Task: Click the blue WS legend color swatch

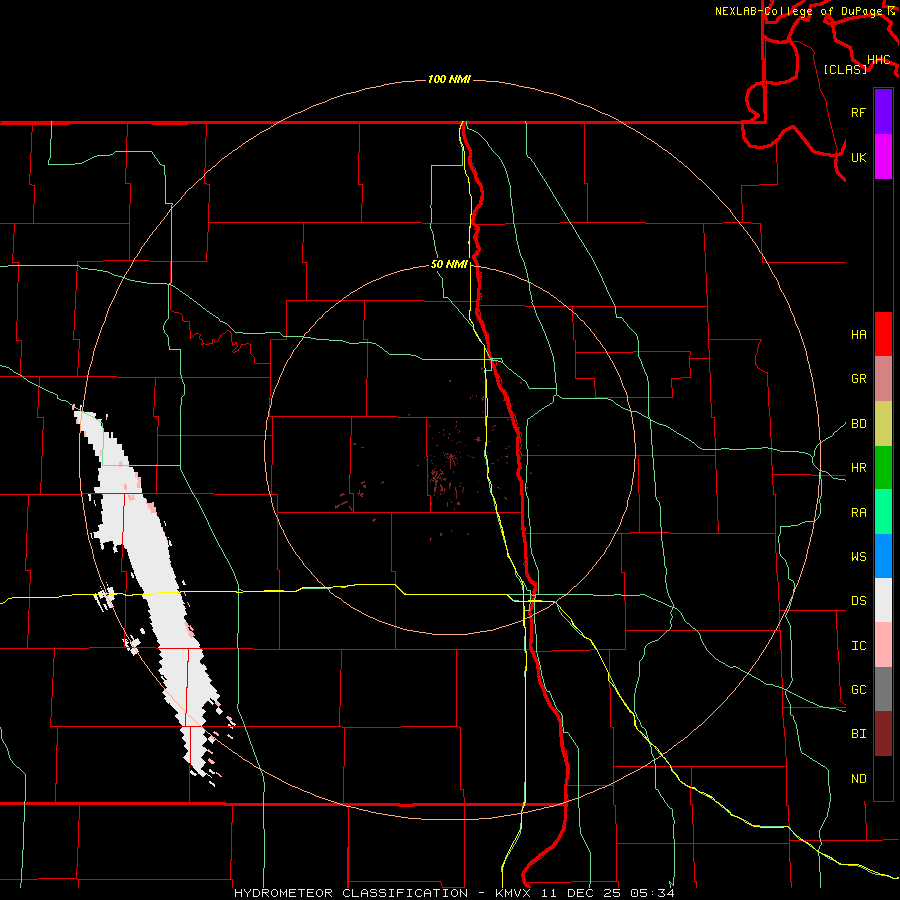Action: coord(883,556)
